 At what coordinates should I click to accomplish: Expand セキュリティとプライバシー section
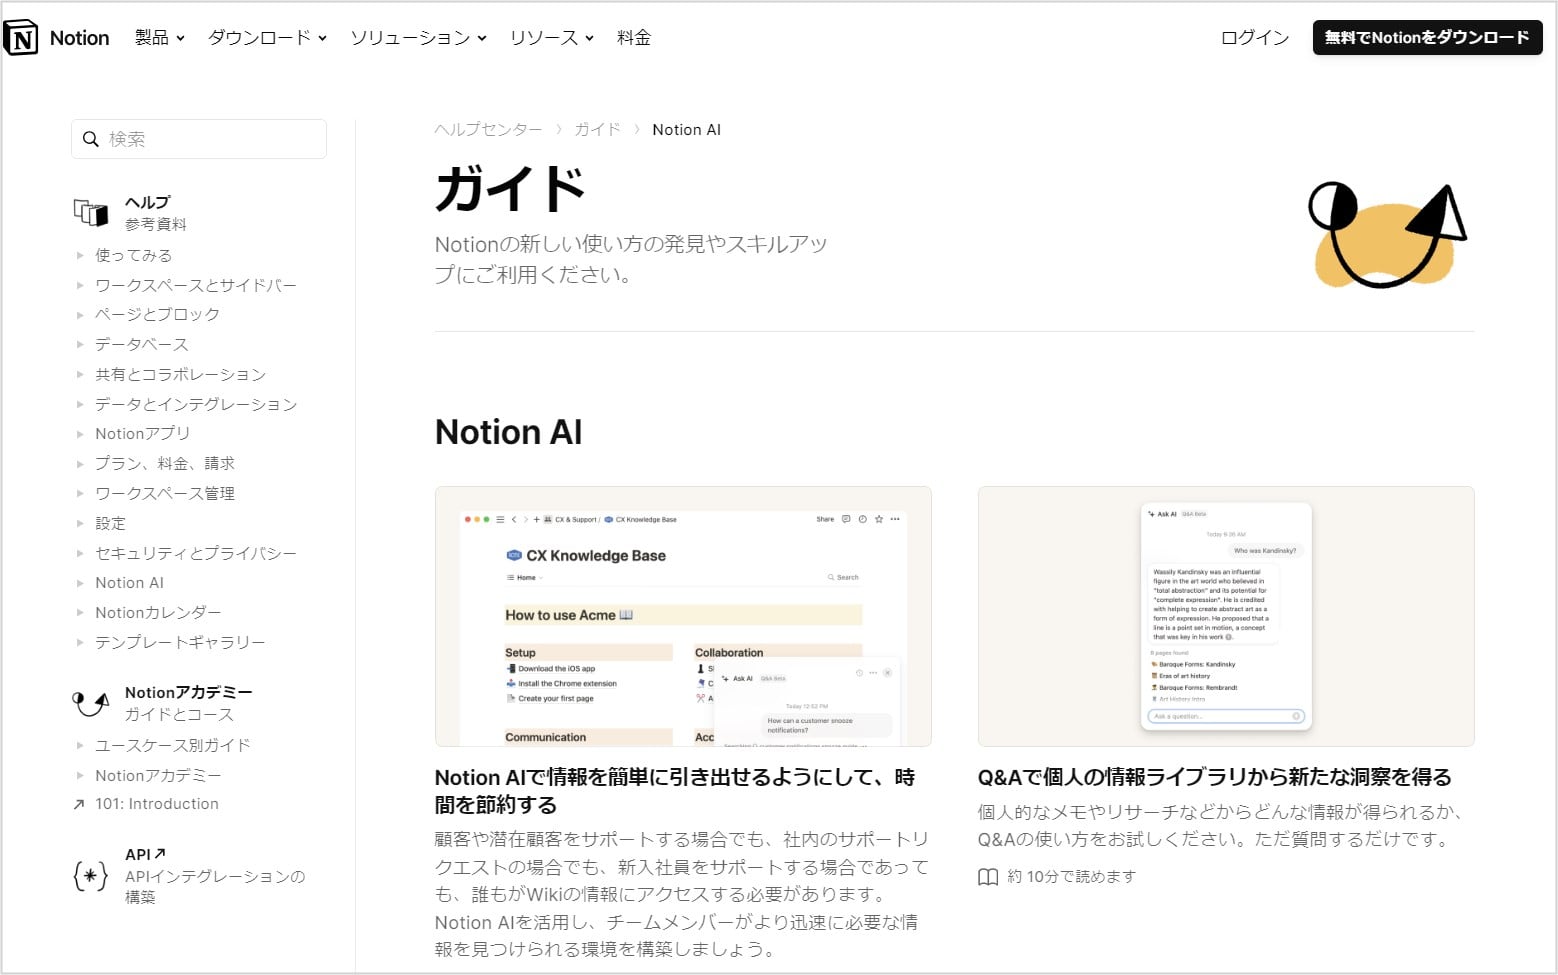80,553
